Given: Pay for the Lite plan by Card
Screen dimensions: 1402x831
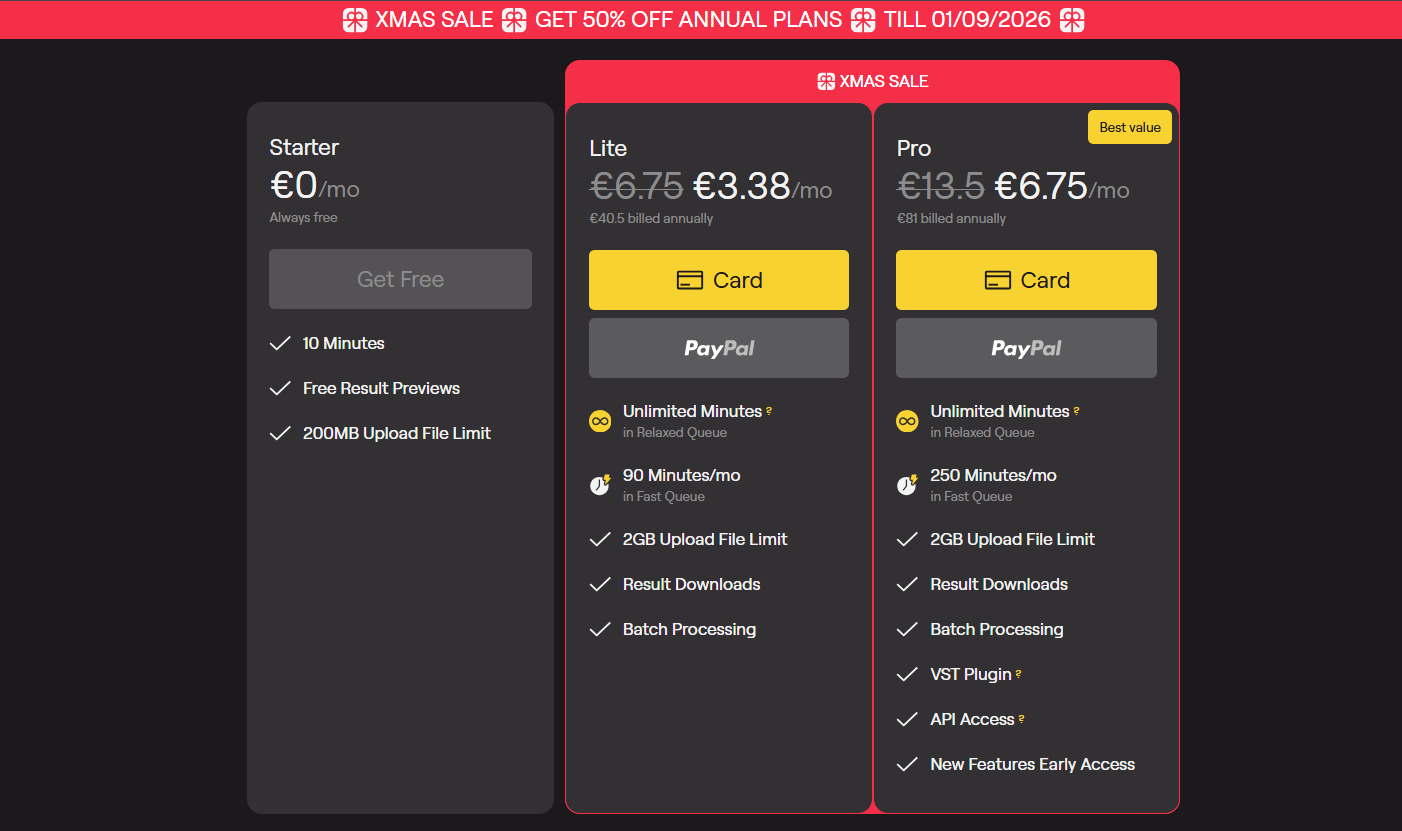Looking at the screenshot, I should (x=719, y=280).
